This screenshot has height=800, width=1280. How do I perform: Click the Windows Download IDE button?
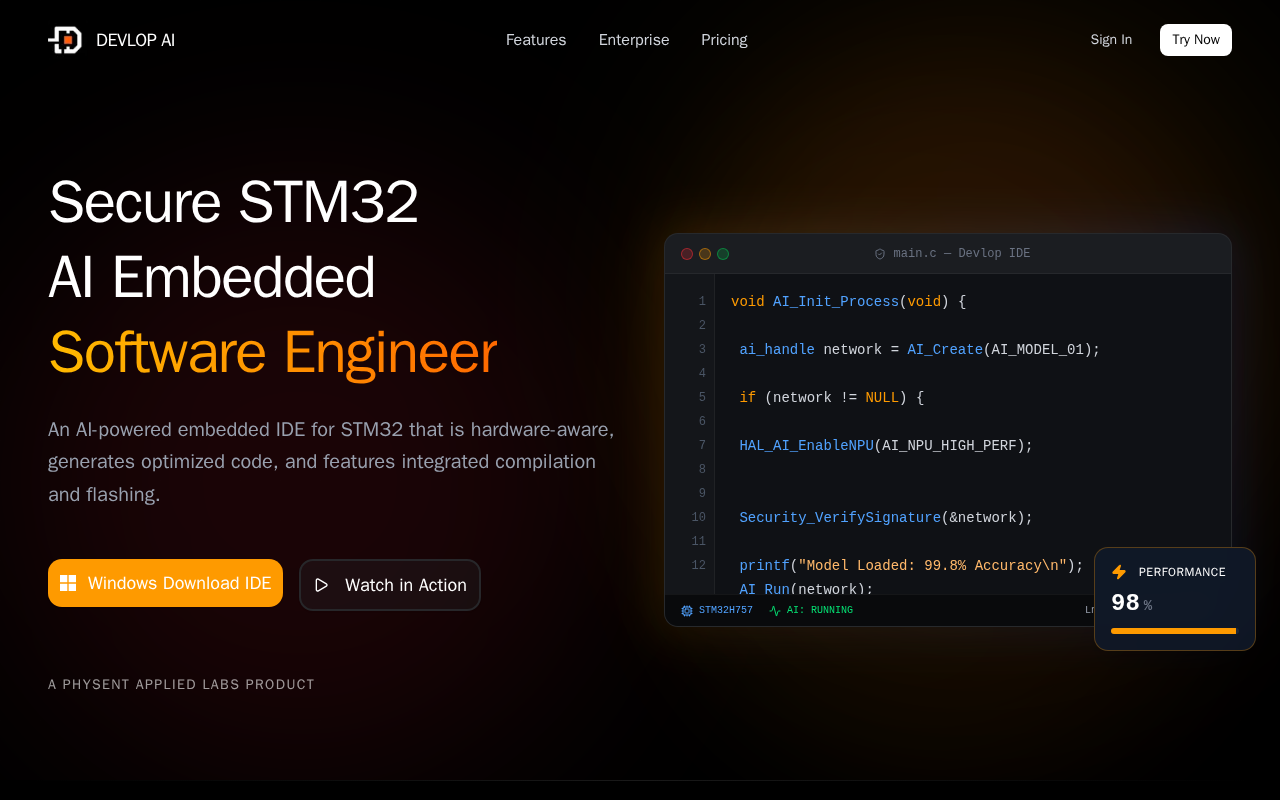(x=165, y=583)
